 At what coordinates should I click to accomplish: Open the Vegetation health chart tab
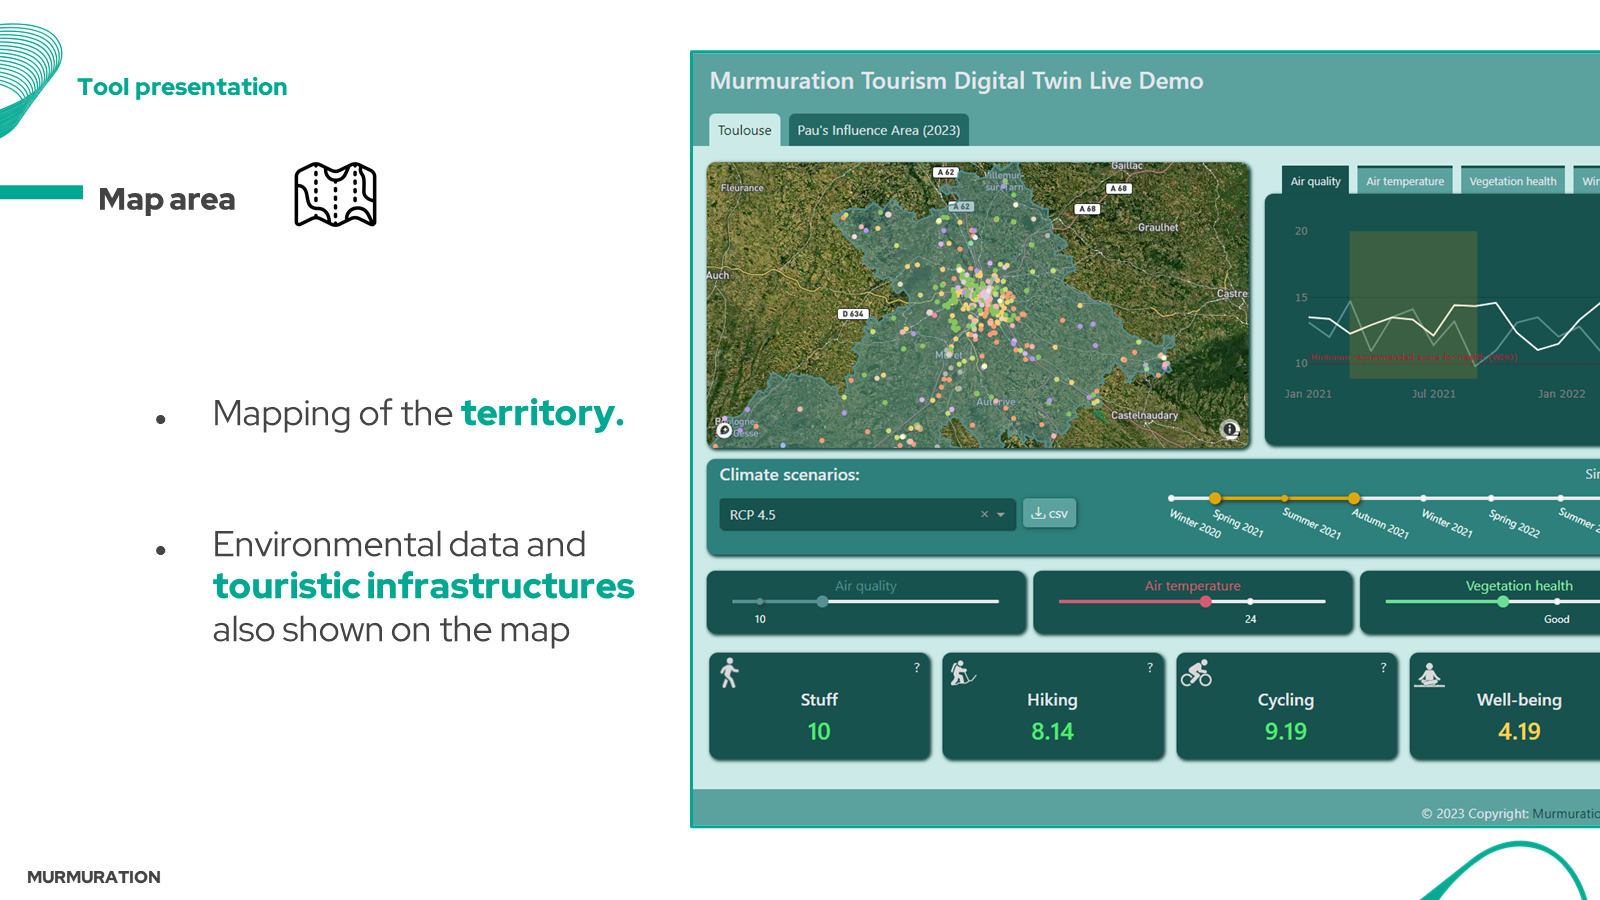[1512, 181]
